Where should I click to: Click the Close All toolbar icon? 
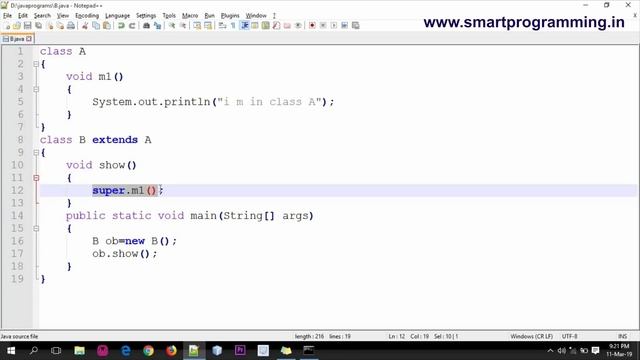click(x=60, y=26)
